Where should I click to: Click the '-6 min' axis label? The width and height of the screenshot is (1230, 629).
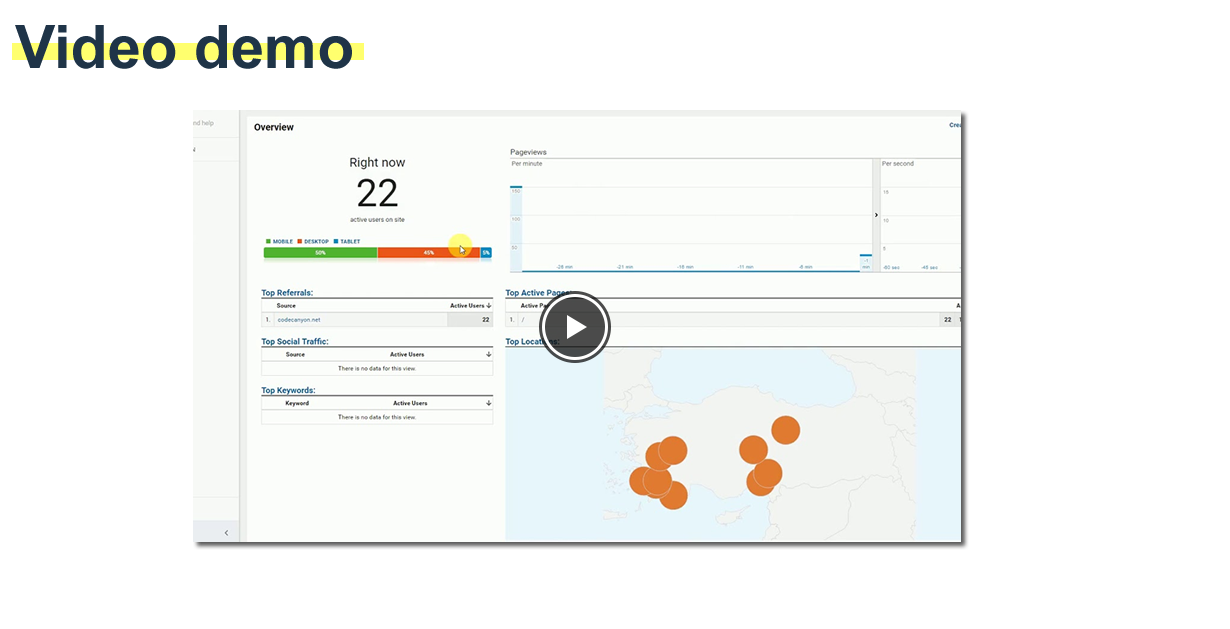tap(805, 267)
